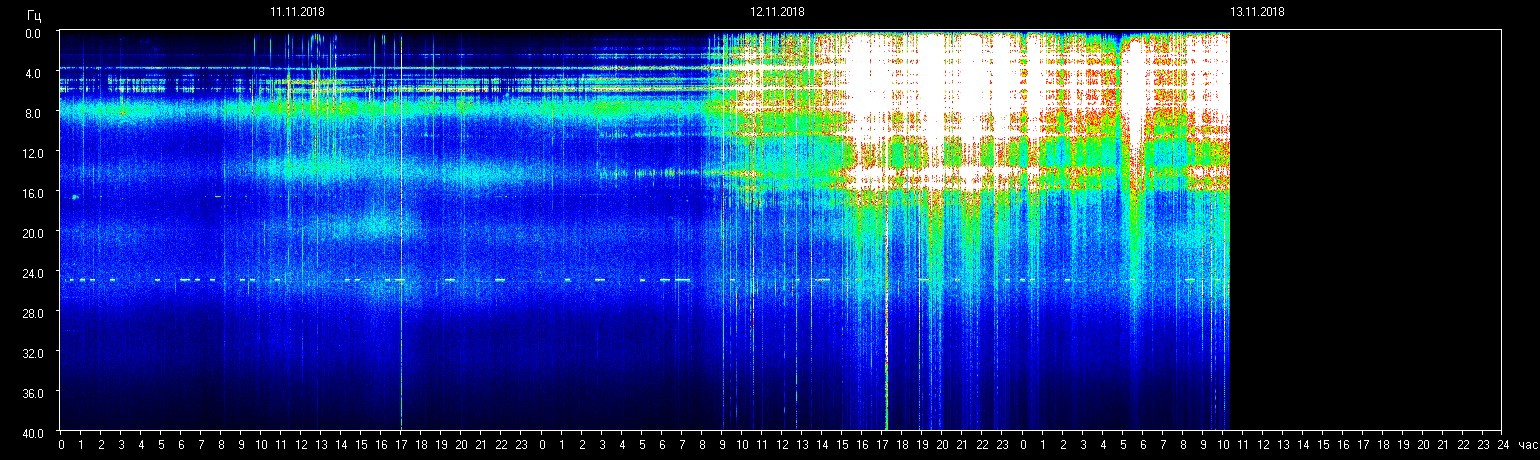Select the 12.11.2018 date header

pyautogui.click(x=777, y=12)
